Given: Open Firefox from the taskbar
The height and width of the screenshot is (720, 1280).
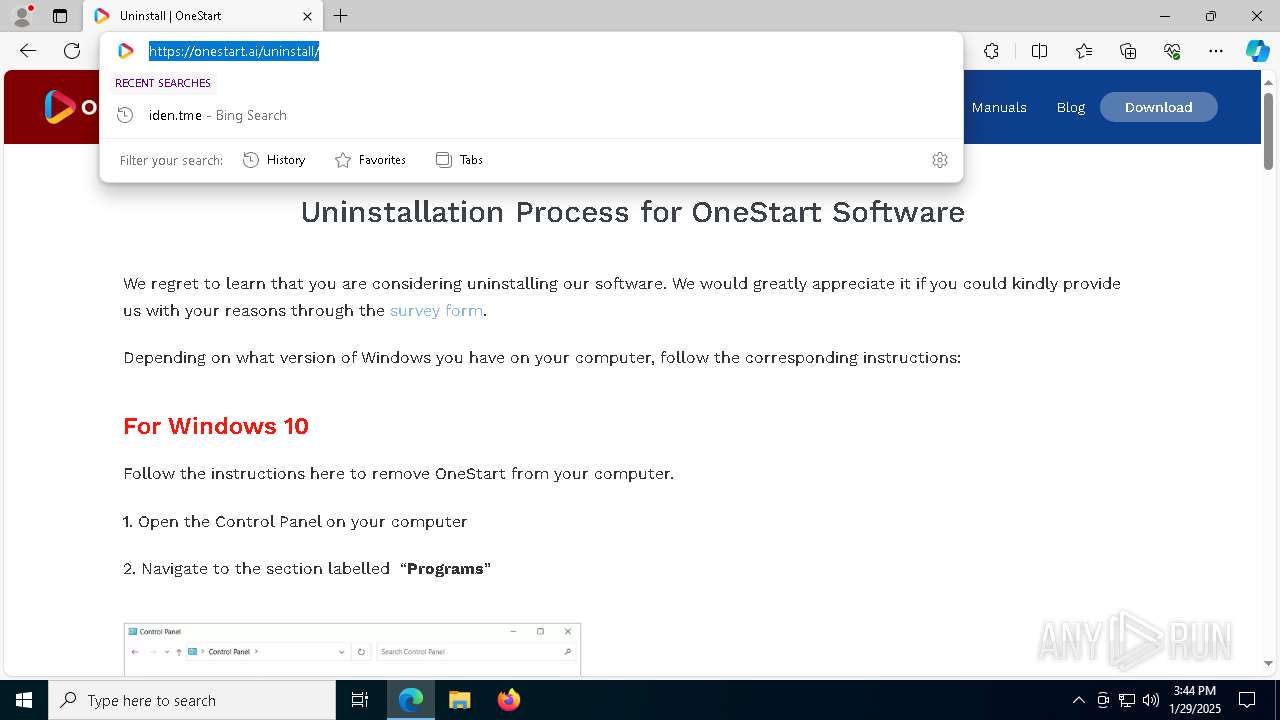Looking at the screenshot, I should [508, 700].
